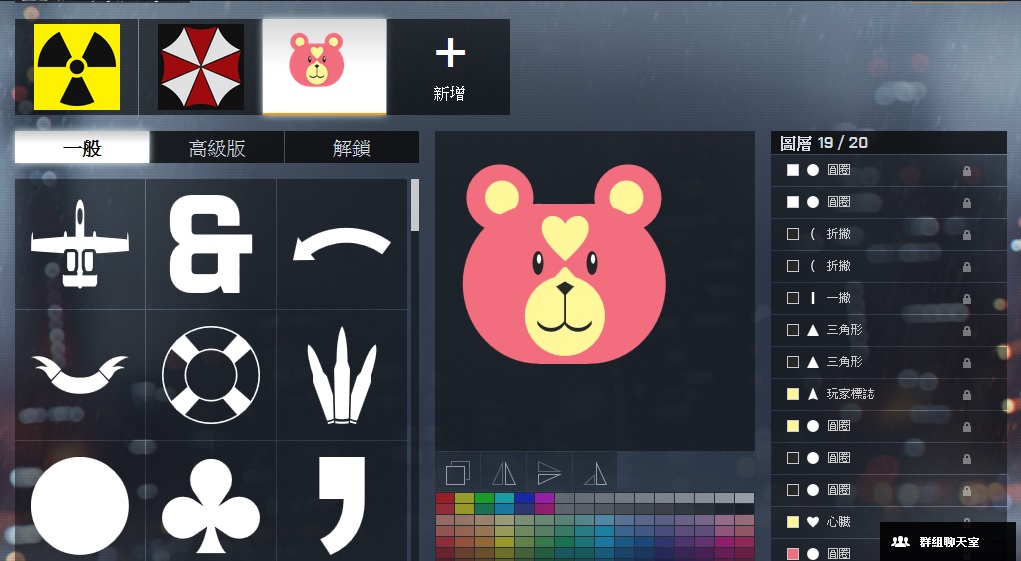Viewport: 1021px width, 561px height.
Task: Select the red umbrella emblem thumbnail
Action: pyautogui.click(x=200, y=67)
